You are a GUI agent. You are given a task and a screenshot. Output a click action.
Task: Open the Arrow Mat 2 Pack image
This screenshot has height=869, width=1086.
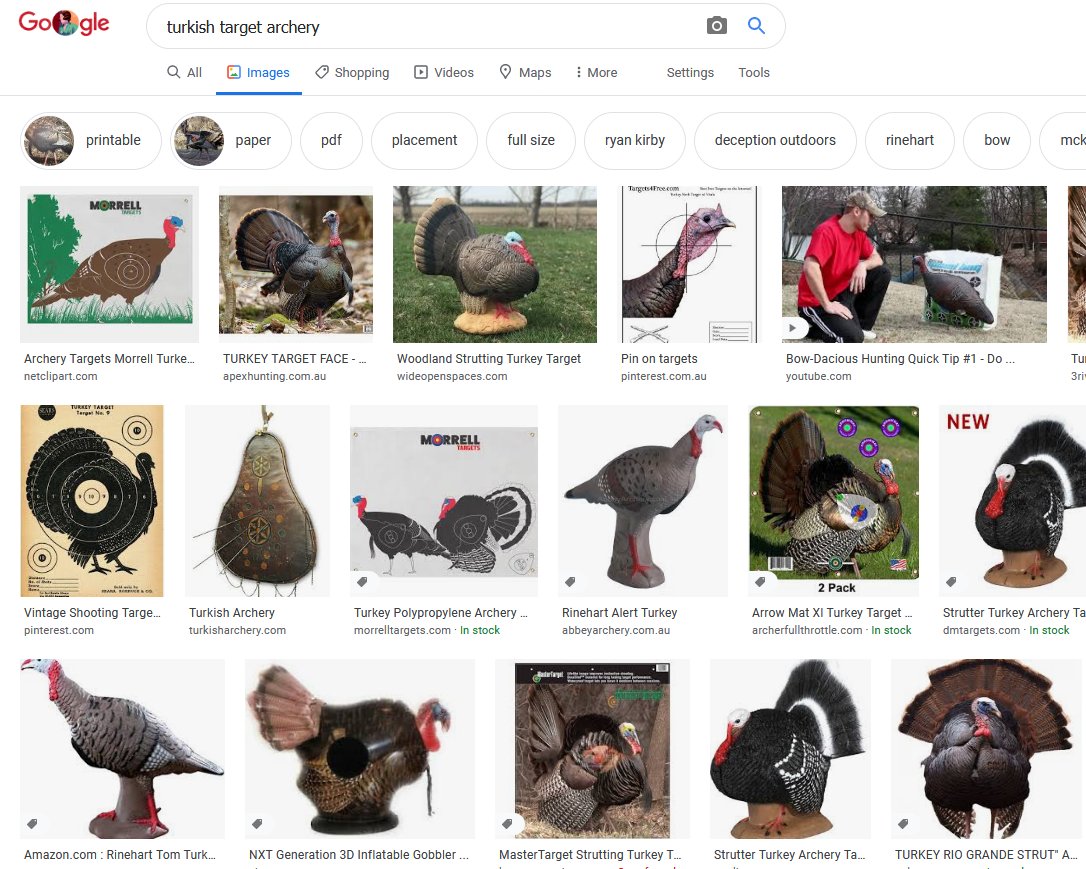pyautogui.click(x=834, y=501)
